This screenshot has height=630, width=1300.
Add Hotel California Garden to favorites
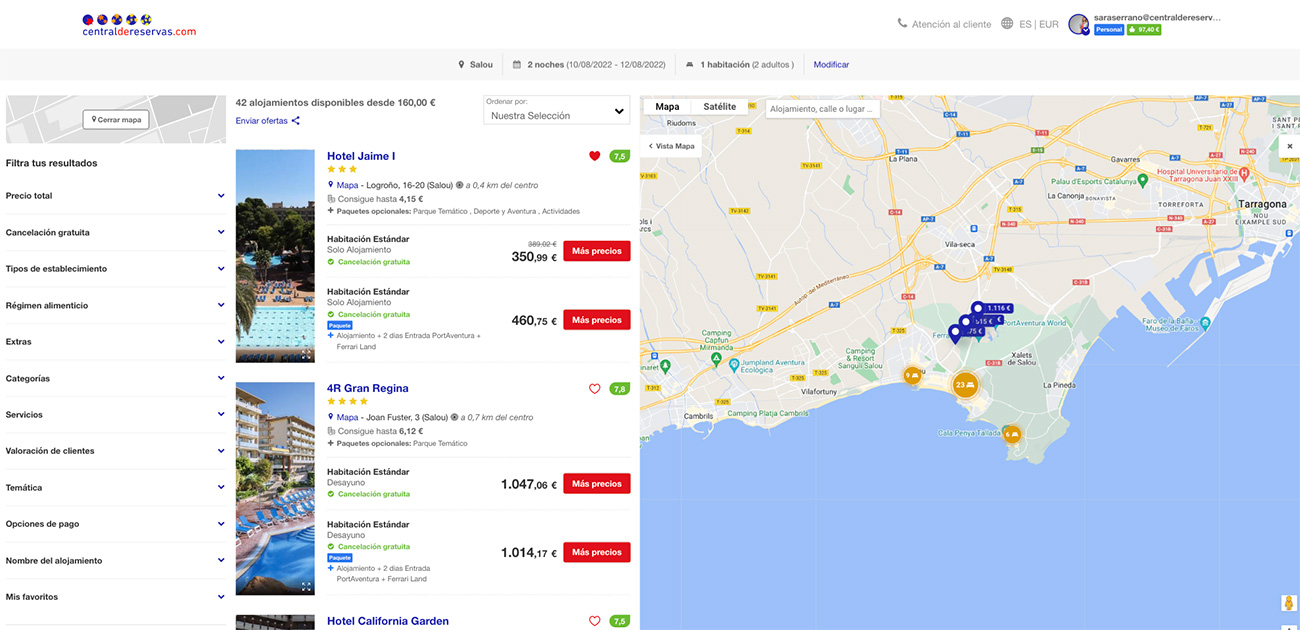594,621
